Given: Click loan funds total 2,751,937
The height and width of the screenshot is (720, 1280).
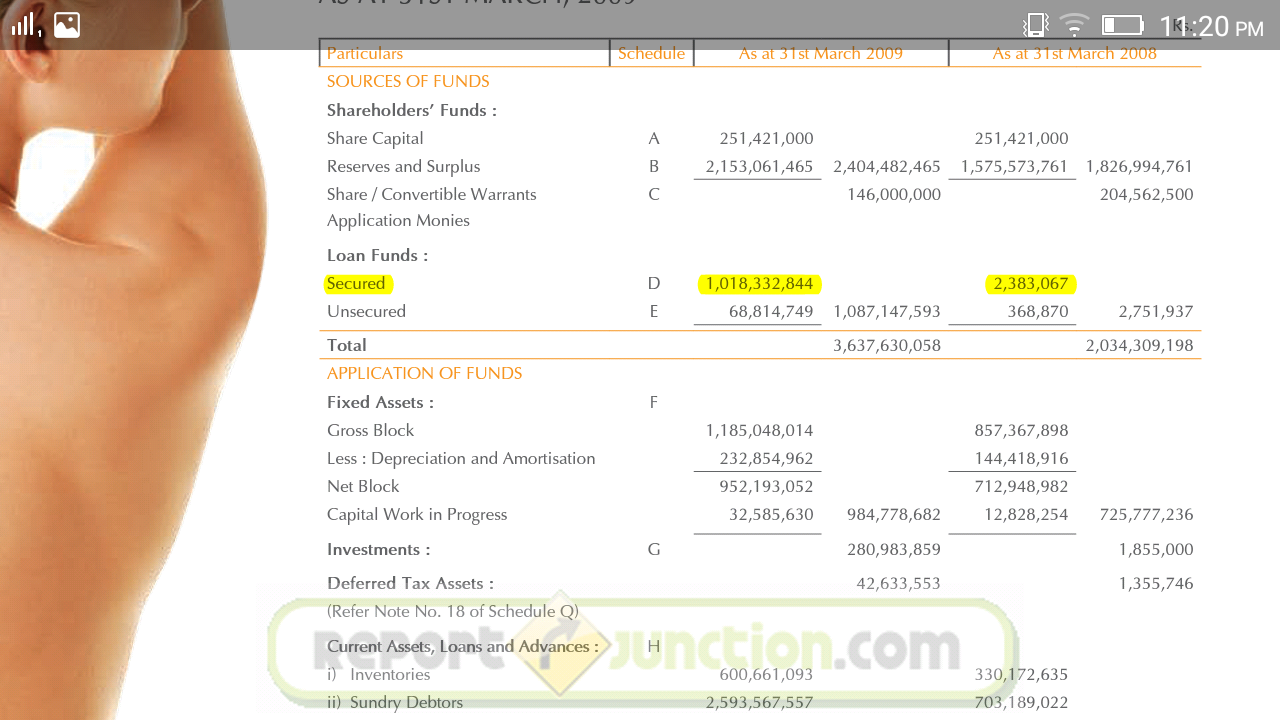Looking at the screenshot, I should 1156,311.
